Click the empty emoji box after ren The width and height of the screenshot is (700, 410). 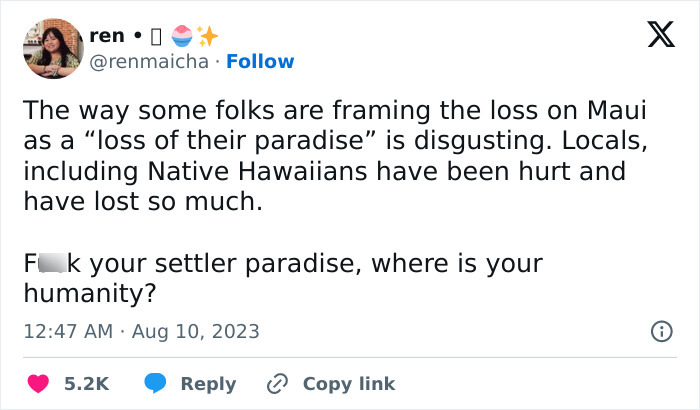click(155, 36)
